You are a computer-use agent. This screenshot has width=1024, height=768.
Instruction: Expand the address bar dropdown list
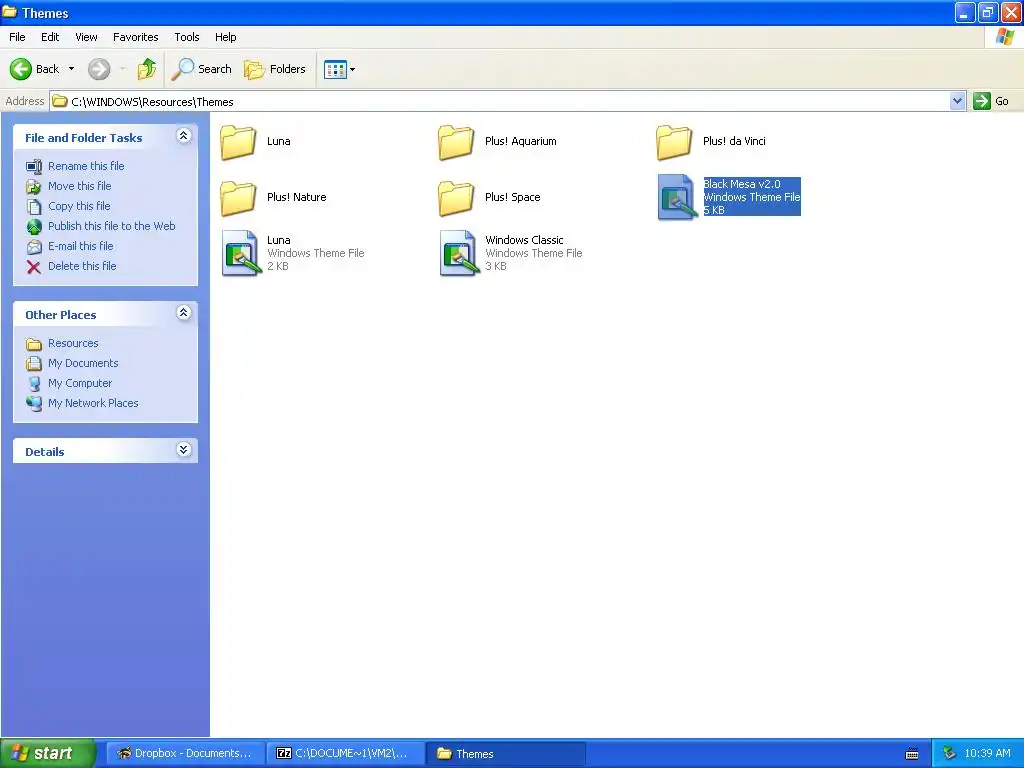coord(957,101)
